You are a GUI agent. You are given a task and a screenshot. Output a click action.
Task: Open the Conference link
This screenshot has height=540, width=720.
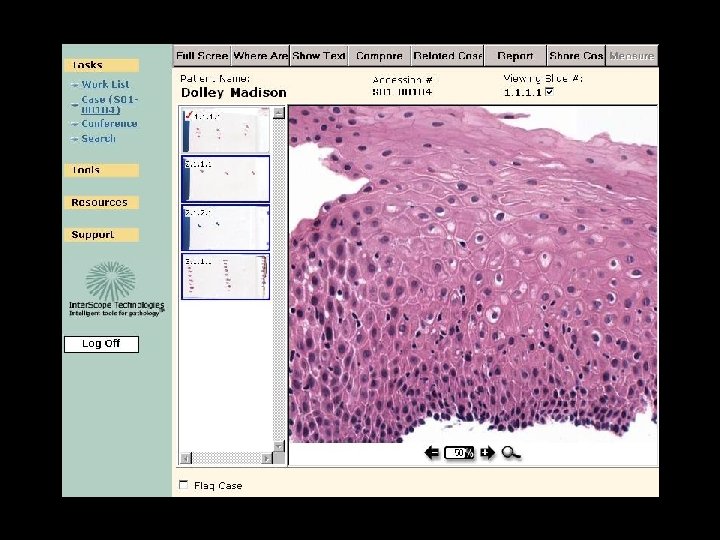109,124
